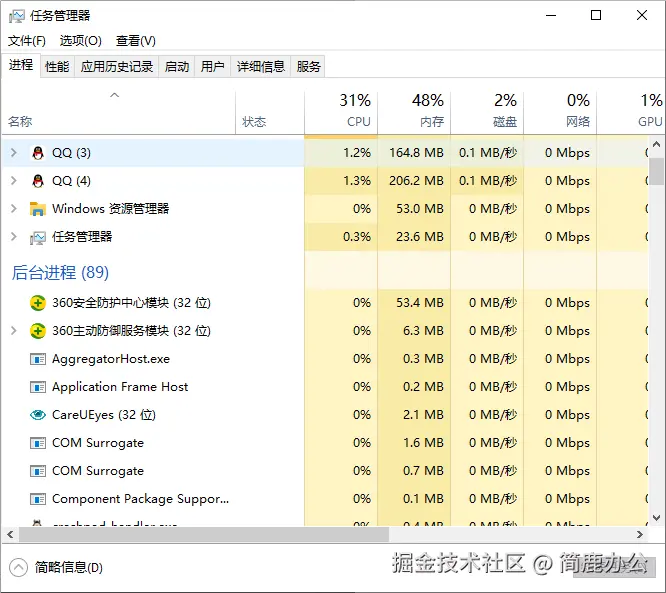Switch to the 应用历史记录 tab
This screenshot has width=666, height=593.
click(117, 66)
